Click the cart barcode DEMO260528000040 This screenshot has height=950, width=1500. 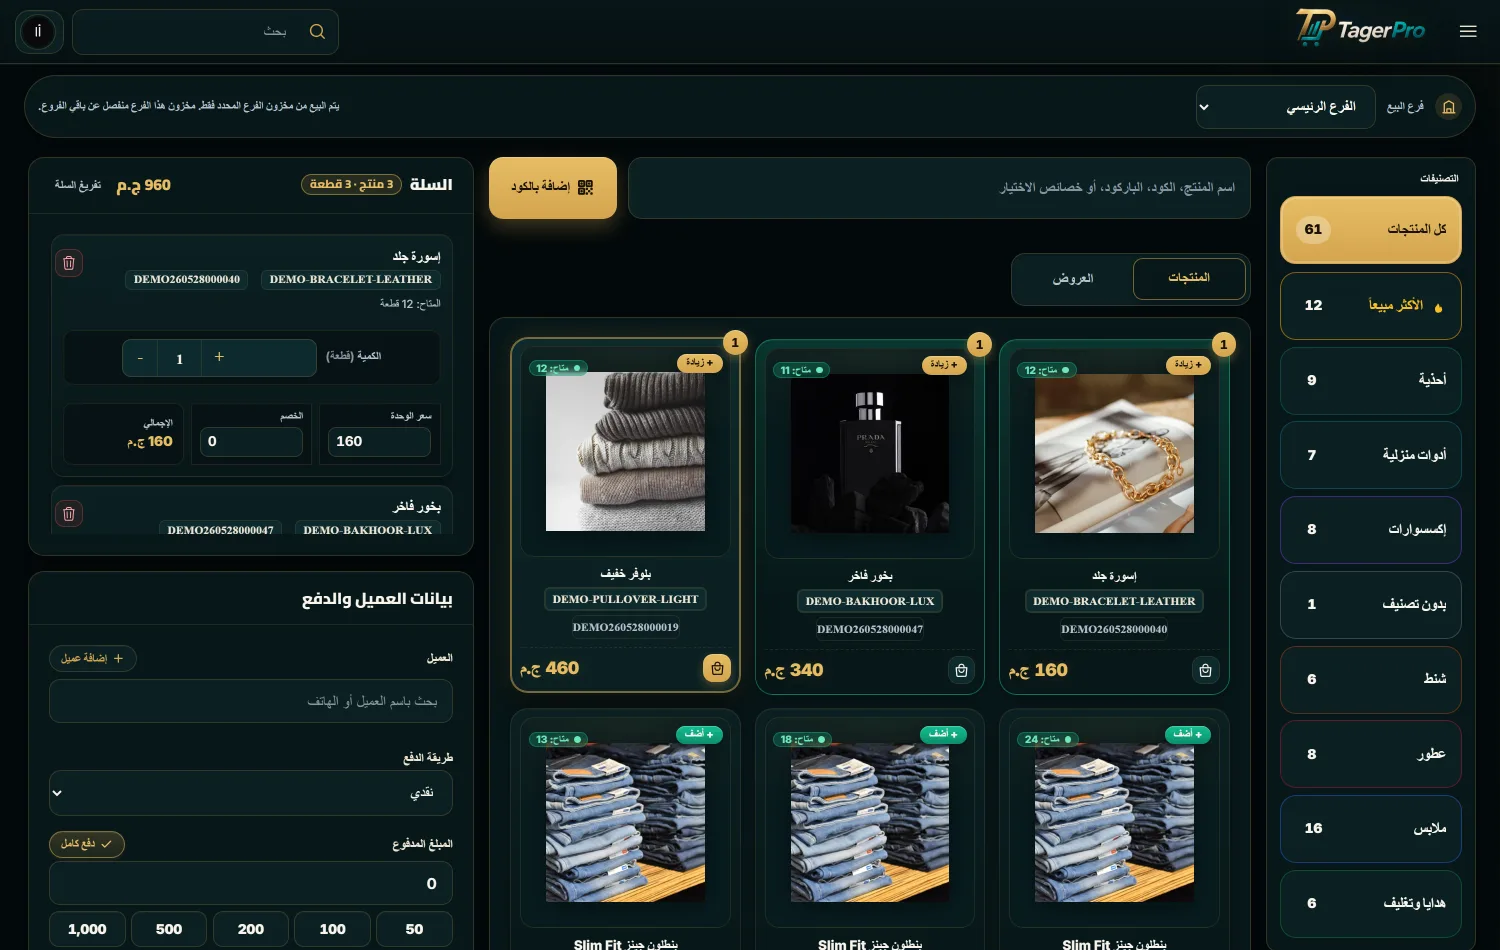(187, 279)
